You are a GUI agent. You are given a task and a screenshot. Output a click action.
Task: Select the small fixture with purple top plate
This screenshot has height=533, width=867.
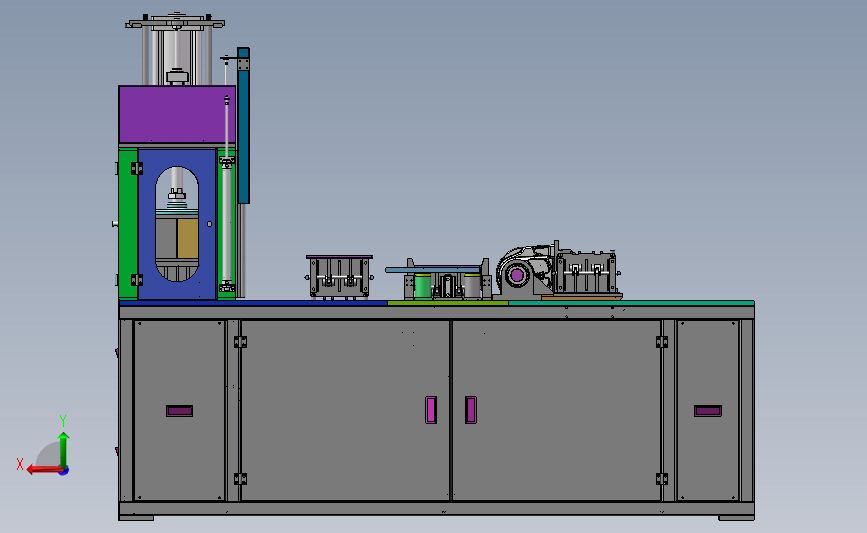(x=340, y=276)
